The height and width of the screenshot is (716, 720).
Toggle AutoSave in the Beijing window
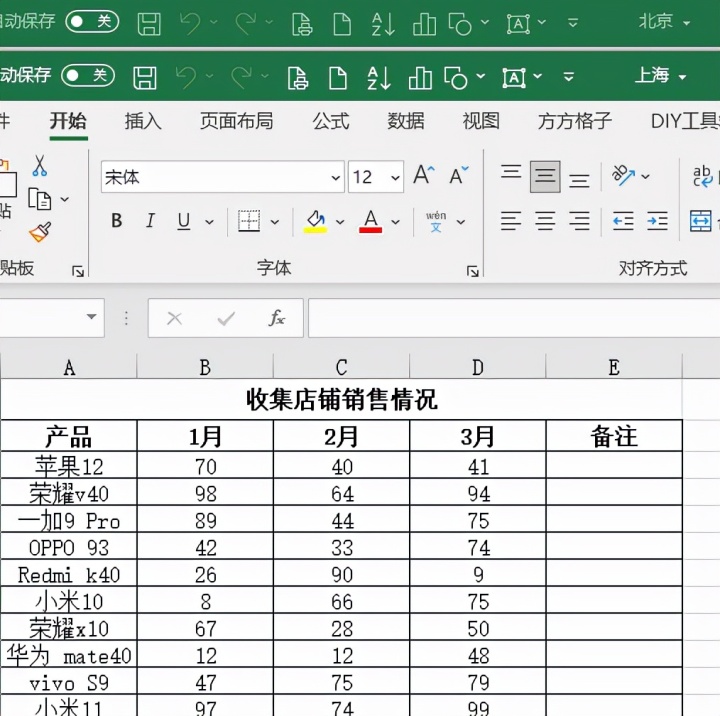(92, 22)
